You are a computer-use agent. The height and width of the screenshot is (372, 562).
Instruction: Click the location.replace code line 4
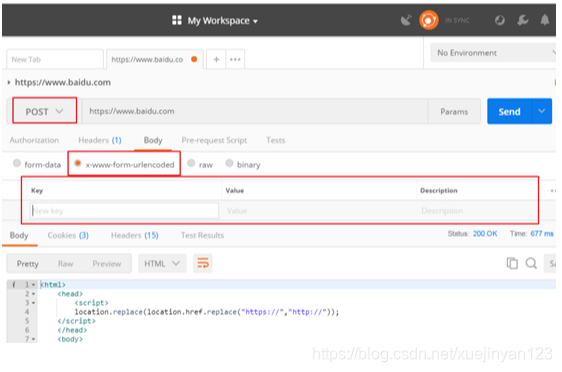click(206, 312)
